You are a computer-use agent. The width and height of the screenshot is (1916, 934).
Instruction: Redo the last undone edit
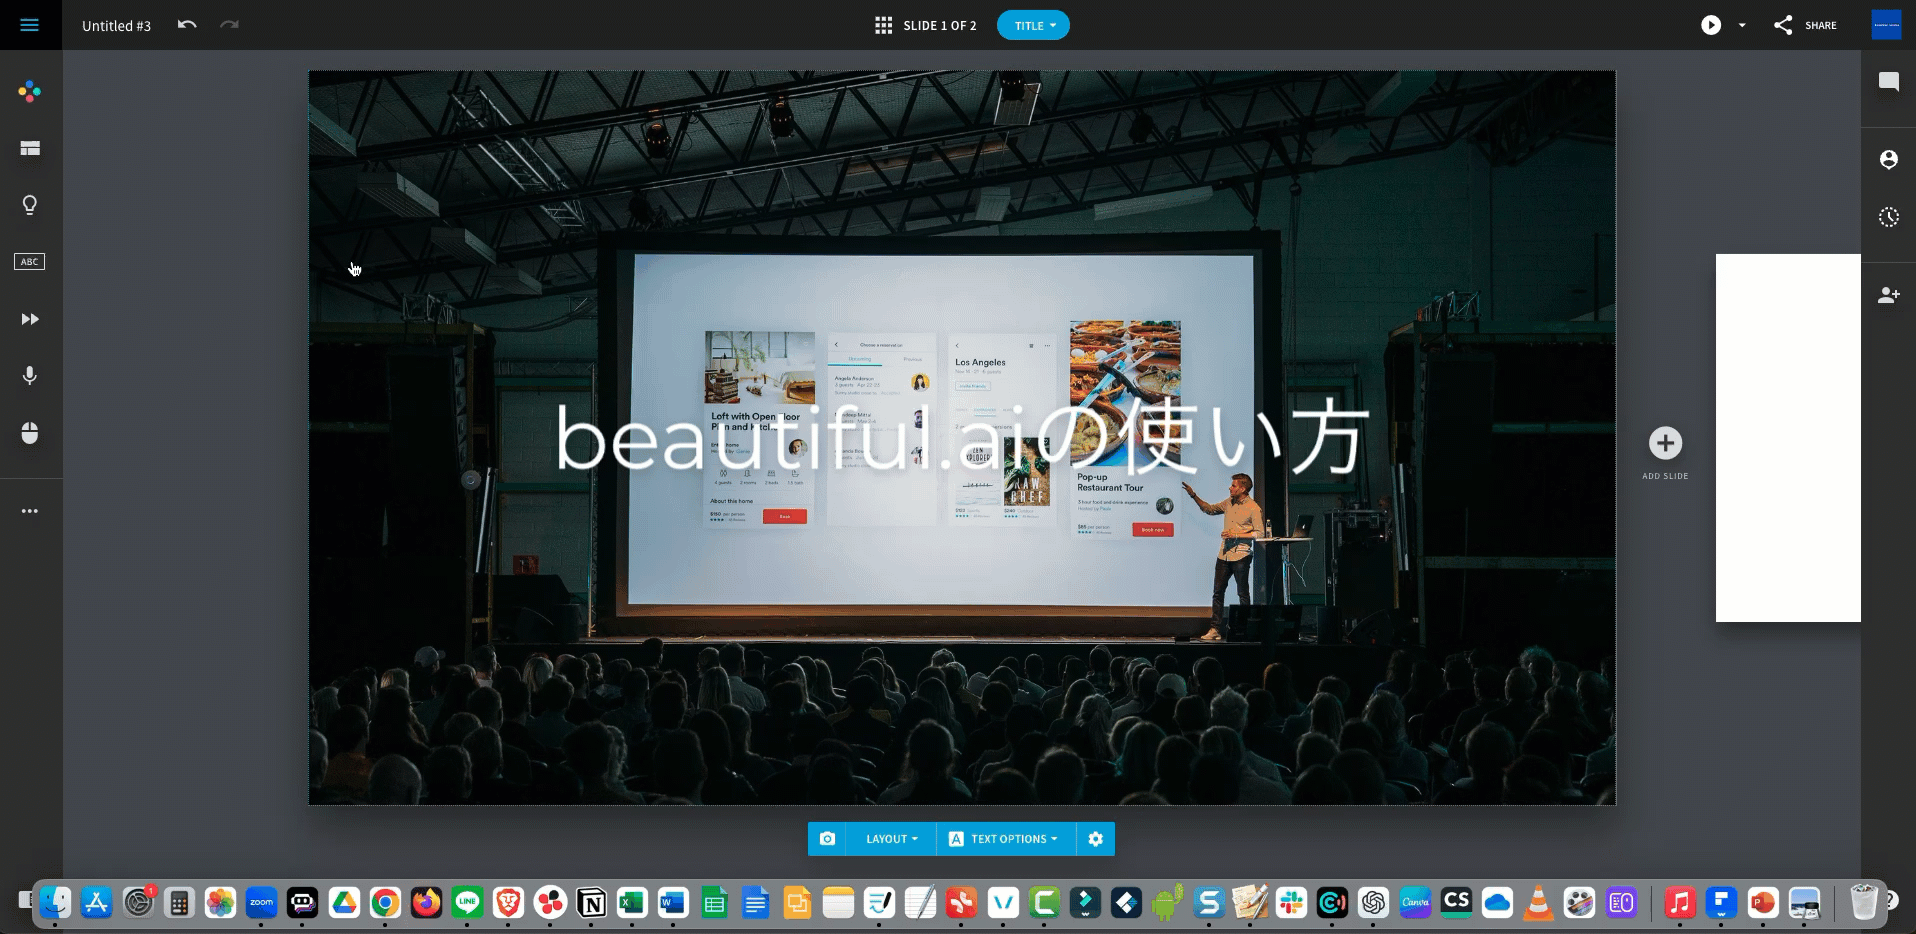pyautogui.click(x=229, y=25)
